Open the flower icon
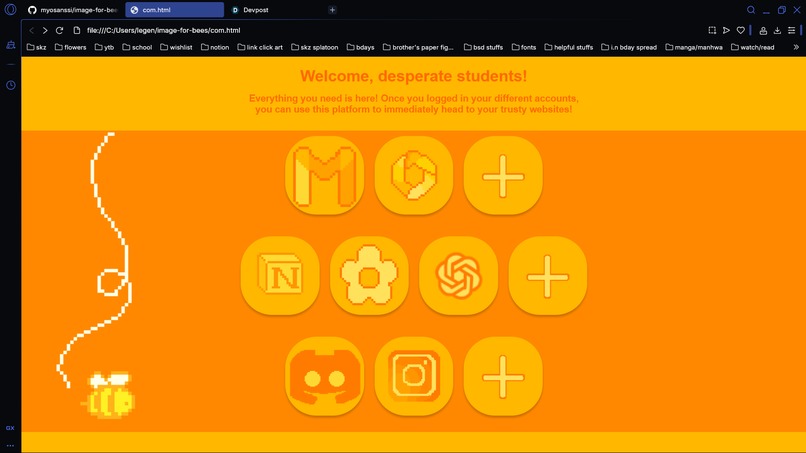The width and height of the screenshot is (806, 453). [369, 276]
